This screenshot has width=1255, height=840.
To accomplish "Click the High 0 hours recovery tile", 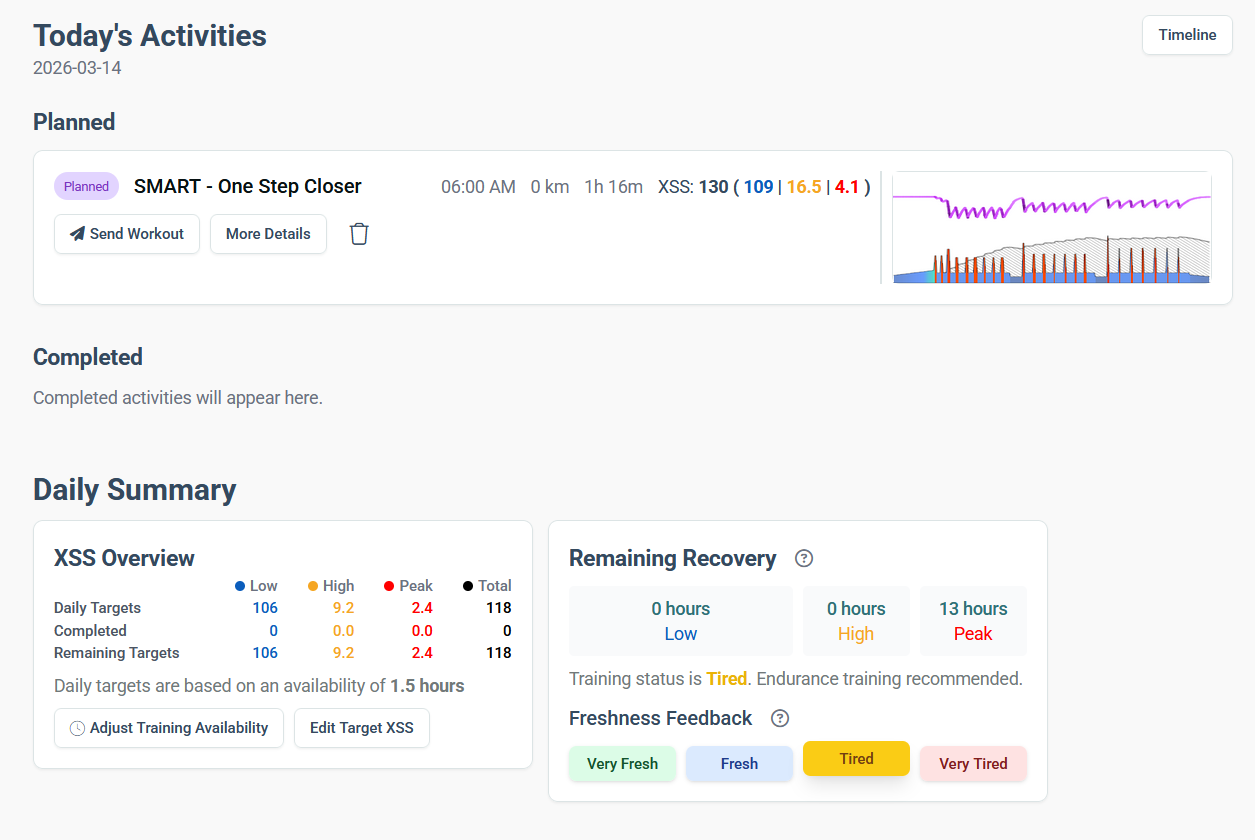I will [x=856, y=621].
